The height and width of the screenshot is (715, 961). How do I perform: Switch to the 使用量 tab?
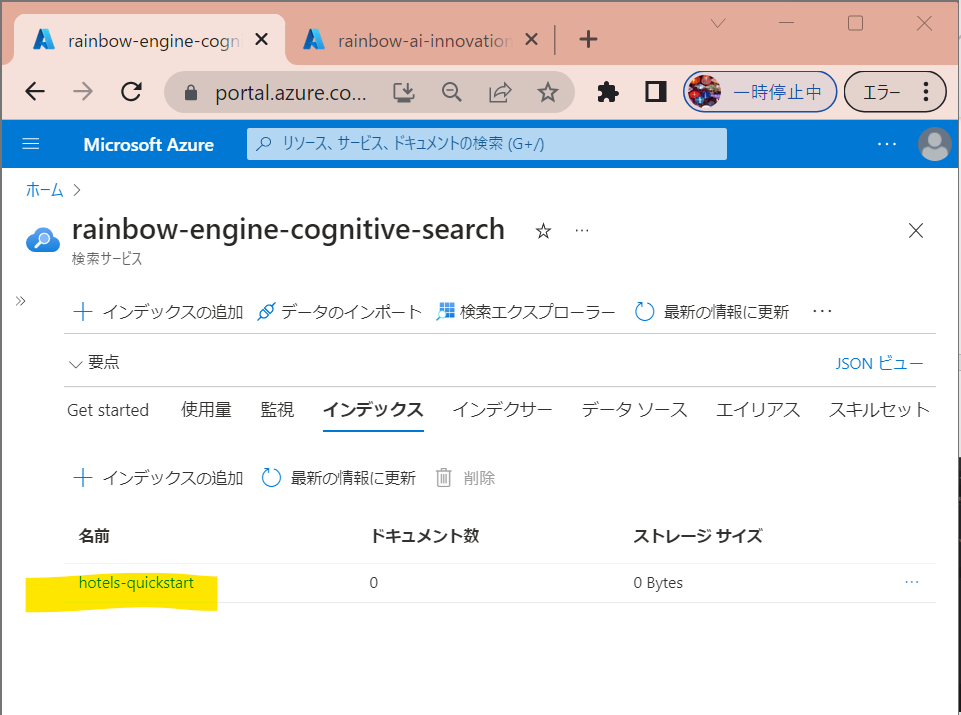point(206,410)
